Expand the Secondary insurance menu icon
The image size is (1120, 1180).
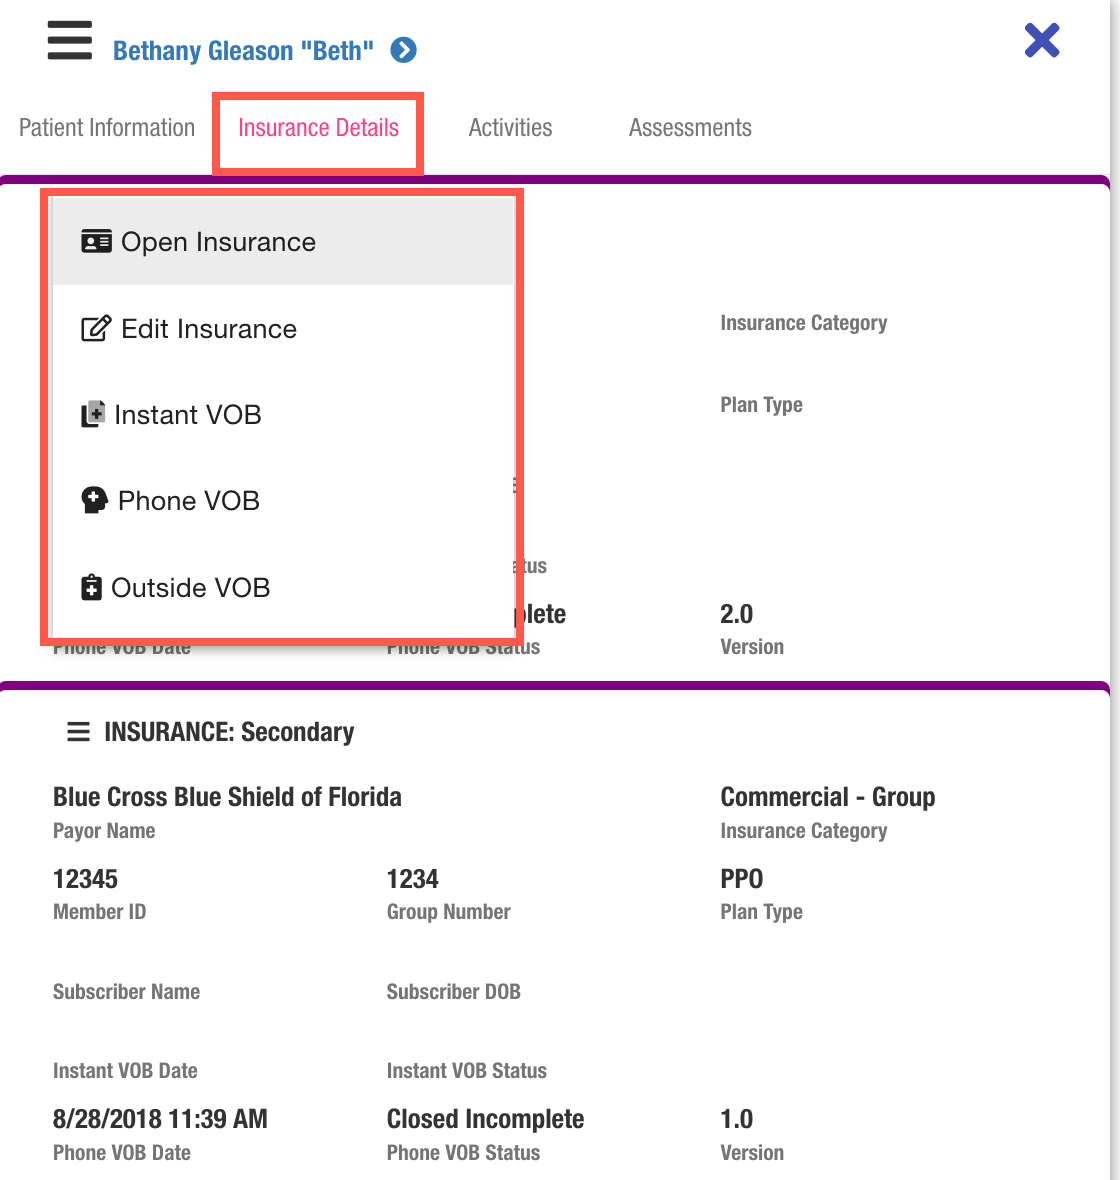pyautogui.click(x=78, y=732)
